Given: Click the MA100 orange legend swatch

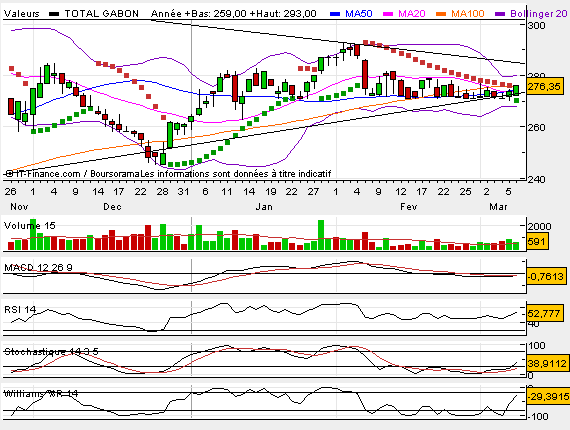Looking at the screenshot, I should 441,14.
